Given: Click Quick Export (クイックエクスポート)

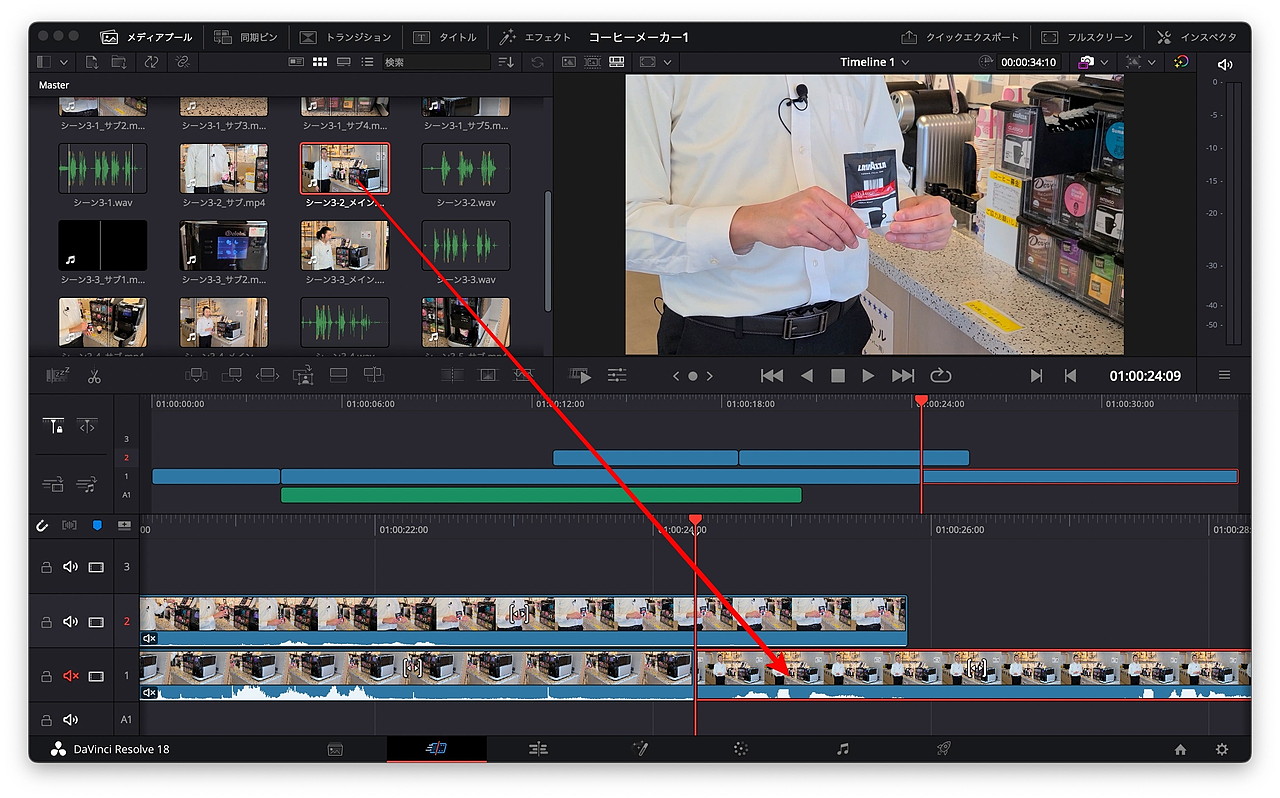Looking at the screenshot, I should [x=960, y=37].
